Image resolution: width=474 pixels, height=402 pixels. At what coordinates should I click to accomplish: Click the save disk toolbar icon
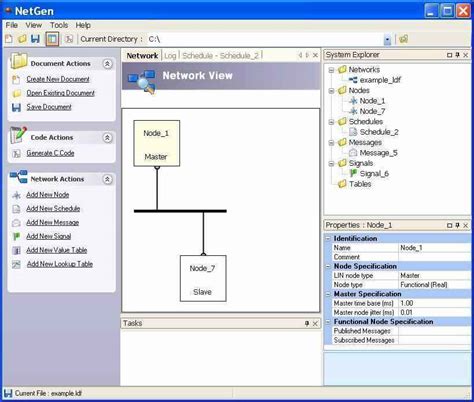click(x=35, y=39)
